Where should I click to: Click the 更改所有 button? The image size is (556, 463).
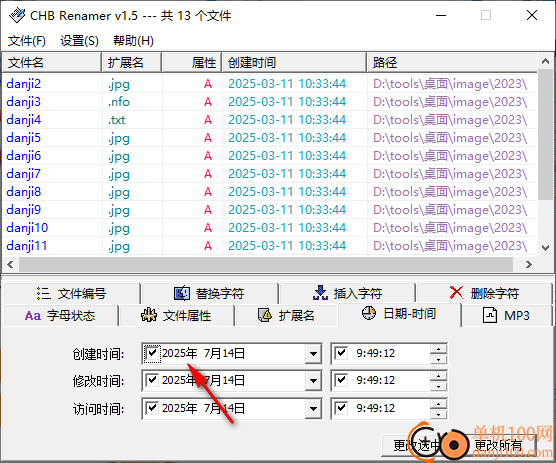(x=498, y=445)
